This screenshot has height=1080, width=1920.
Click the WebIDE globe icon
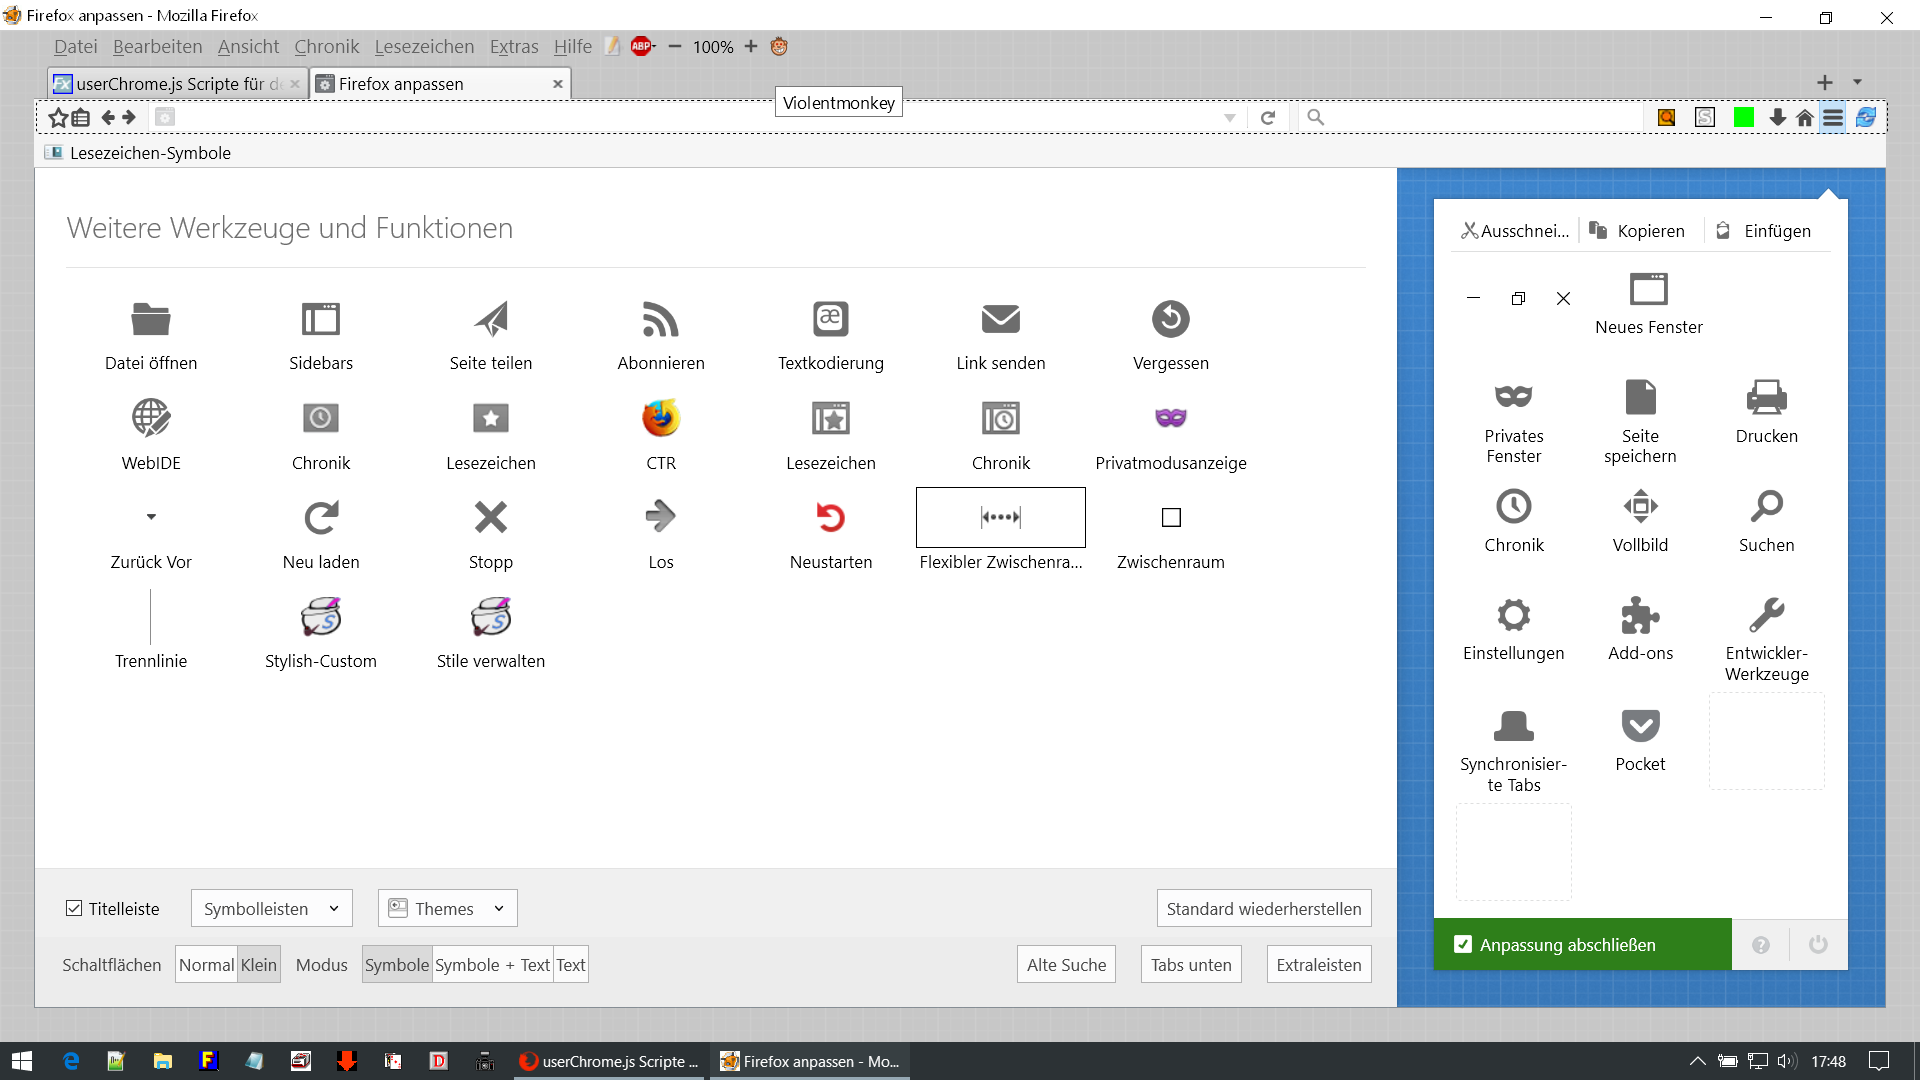click(151, 418)
